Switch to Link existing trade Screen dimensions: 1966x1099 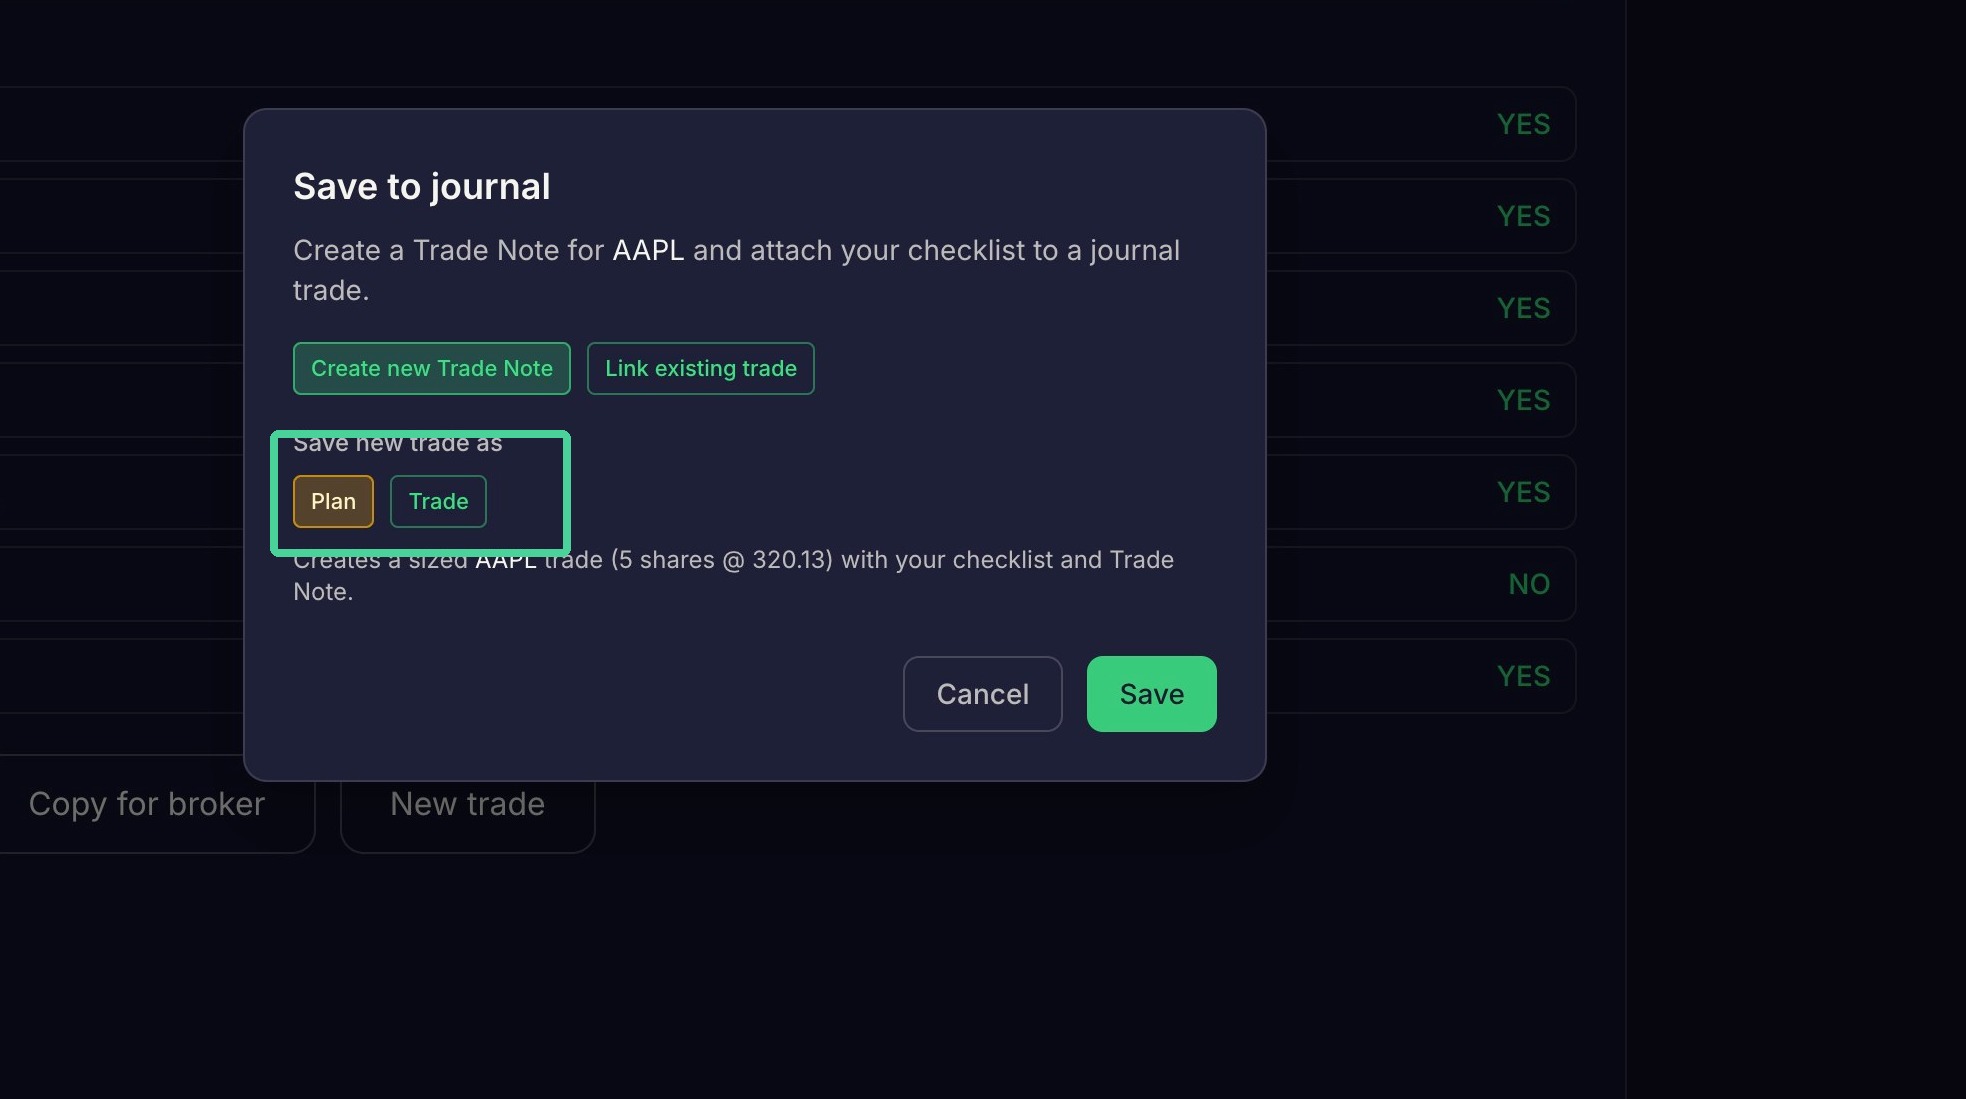tap(700, 368)
